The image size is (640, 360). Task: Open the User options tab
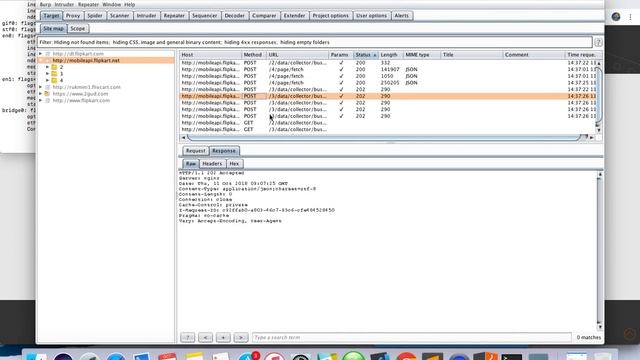pos(371,16)
